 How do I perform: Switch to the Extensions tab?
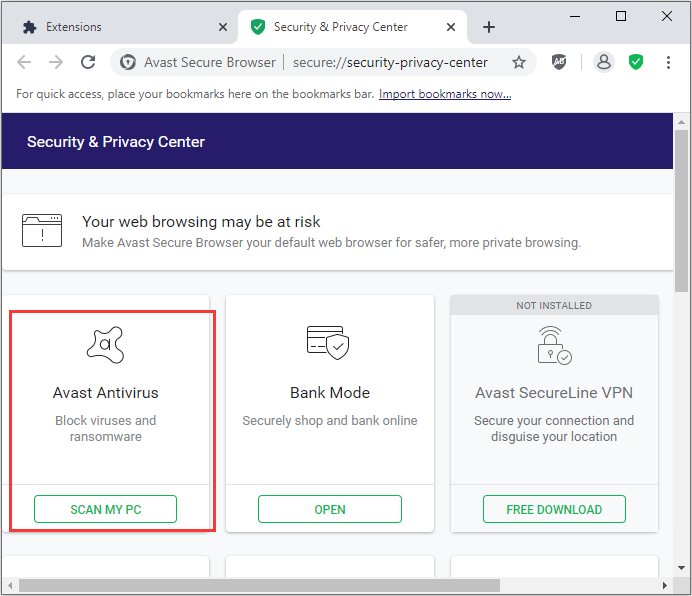pyautogui.click(x=119, y=27)
